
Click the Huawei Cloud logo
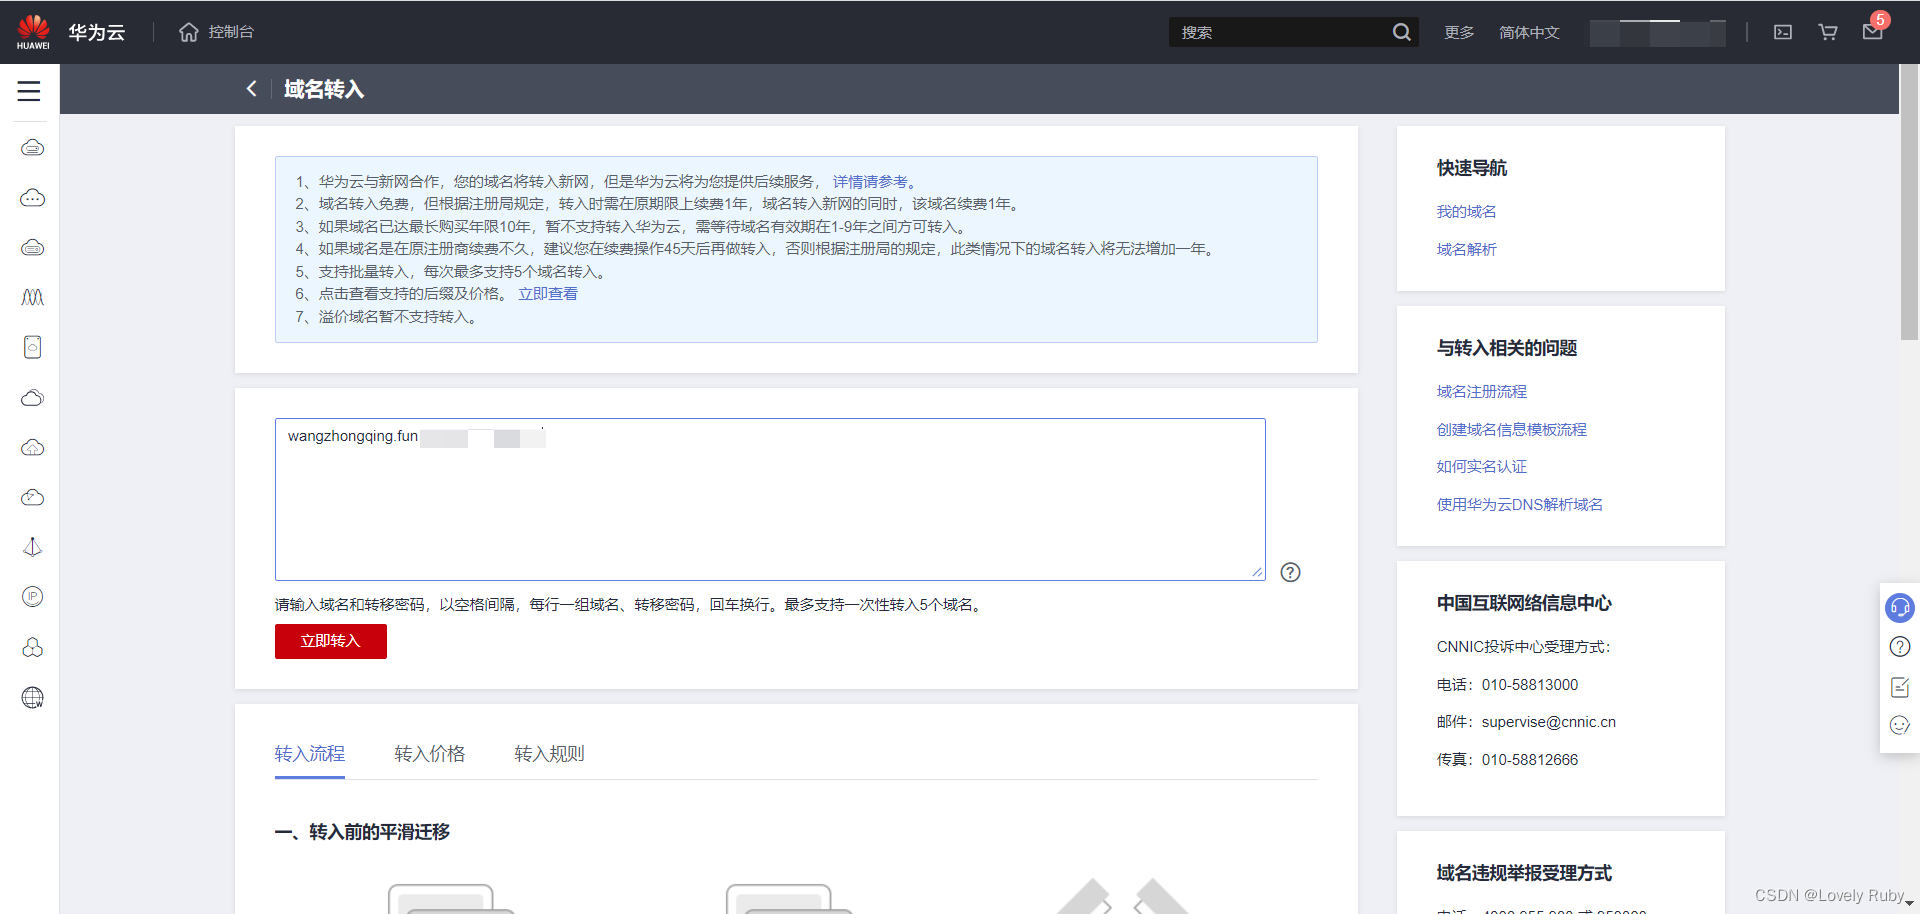click(33, 32)
